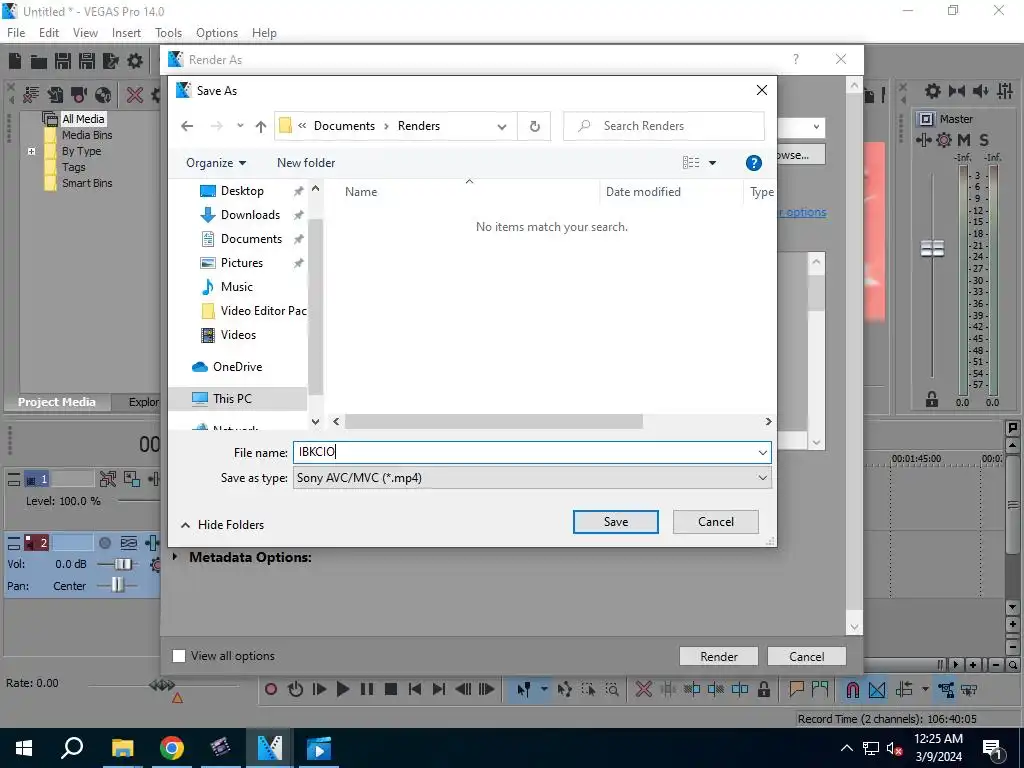Check View all options checkbox
The image size is (1024, 768).
(x=179, y=656)
